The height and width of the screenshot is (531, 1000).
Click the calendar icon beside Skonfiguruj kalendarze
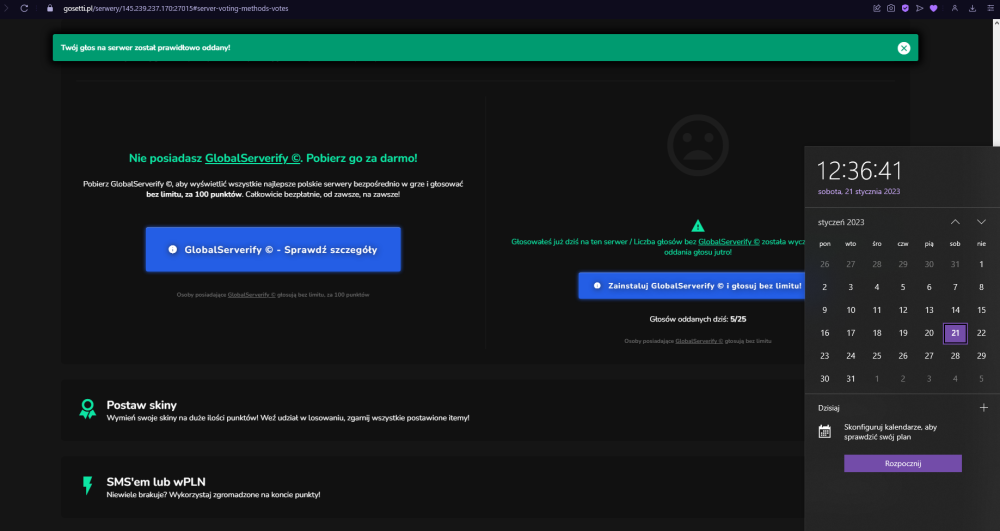(825, 432)
